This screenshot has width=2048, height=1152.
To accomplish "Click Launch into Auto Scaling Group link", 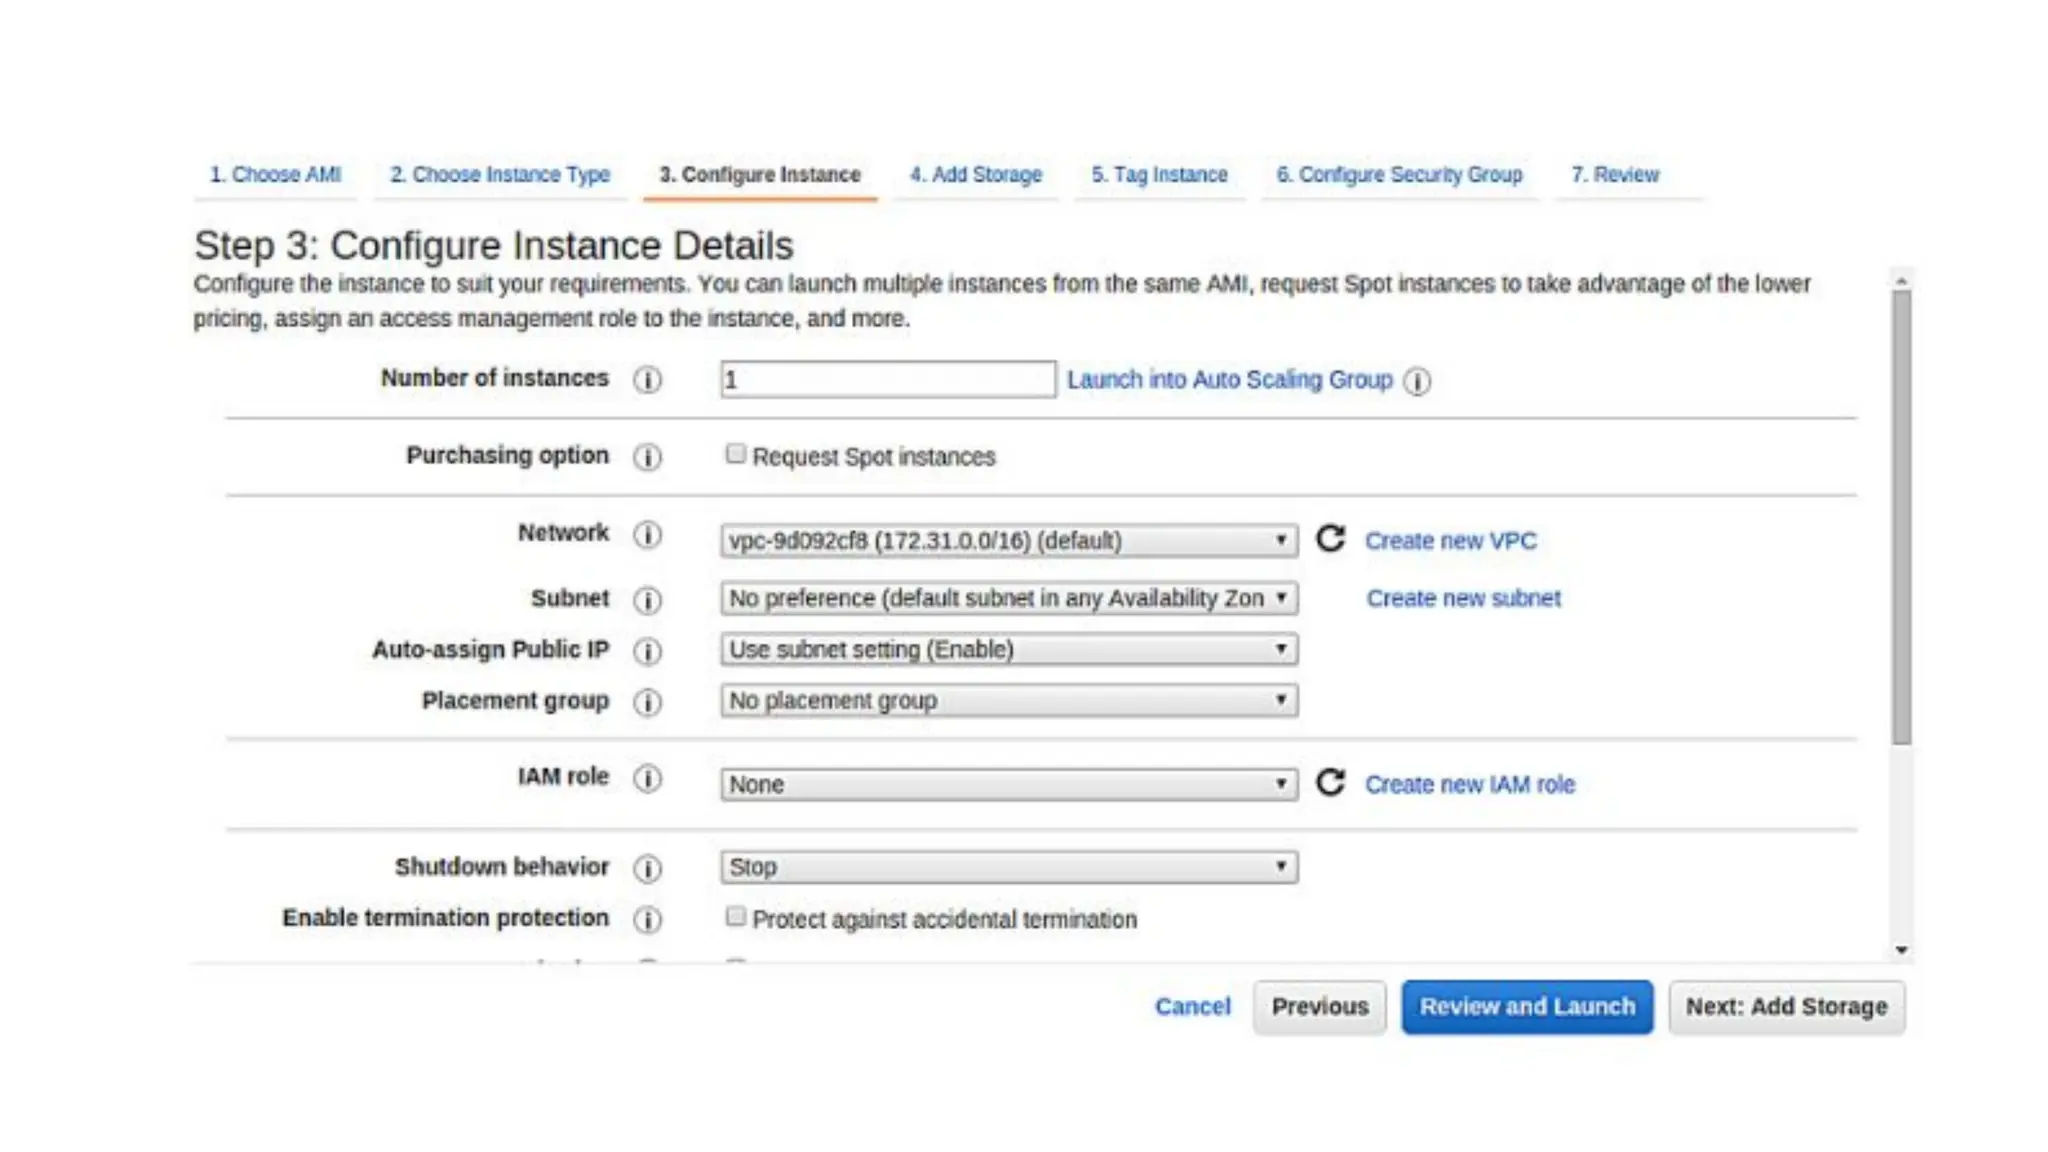I will click(x=1229, y=380).
